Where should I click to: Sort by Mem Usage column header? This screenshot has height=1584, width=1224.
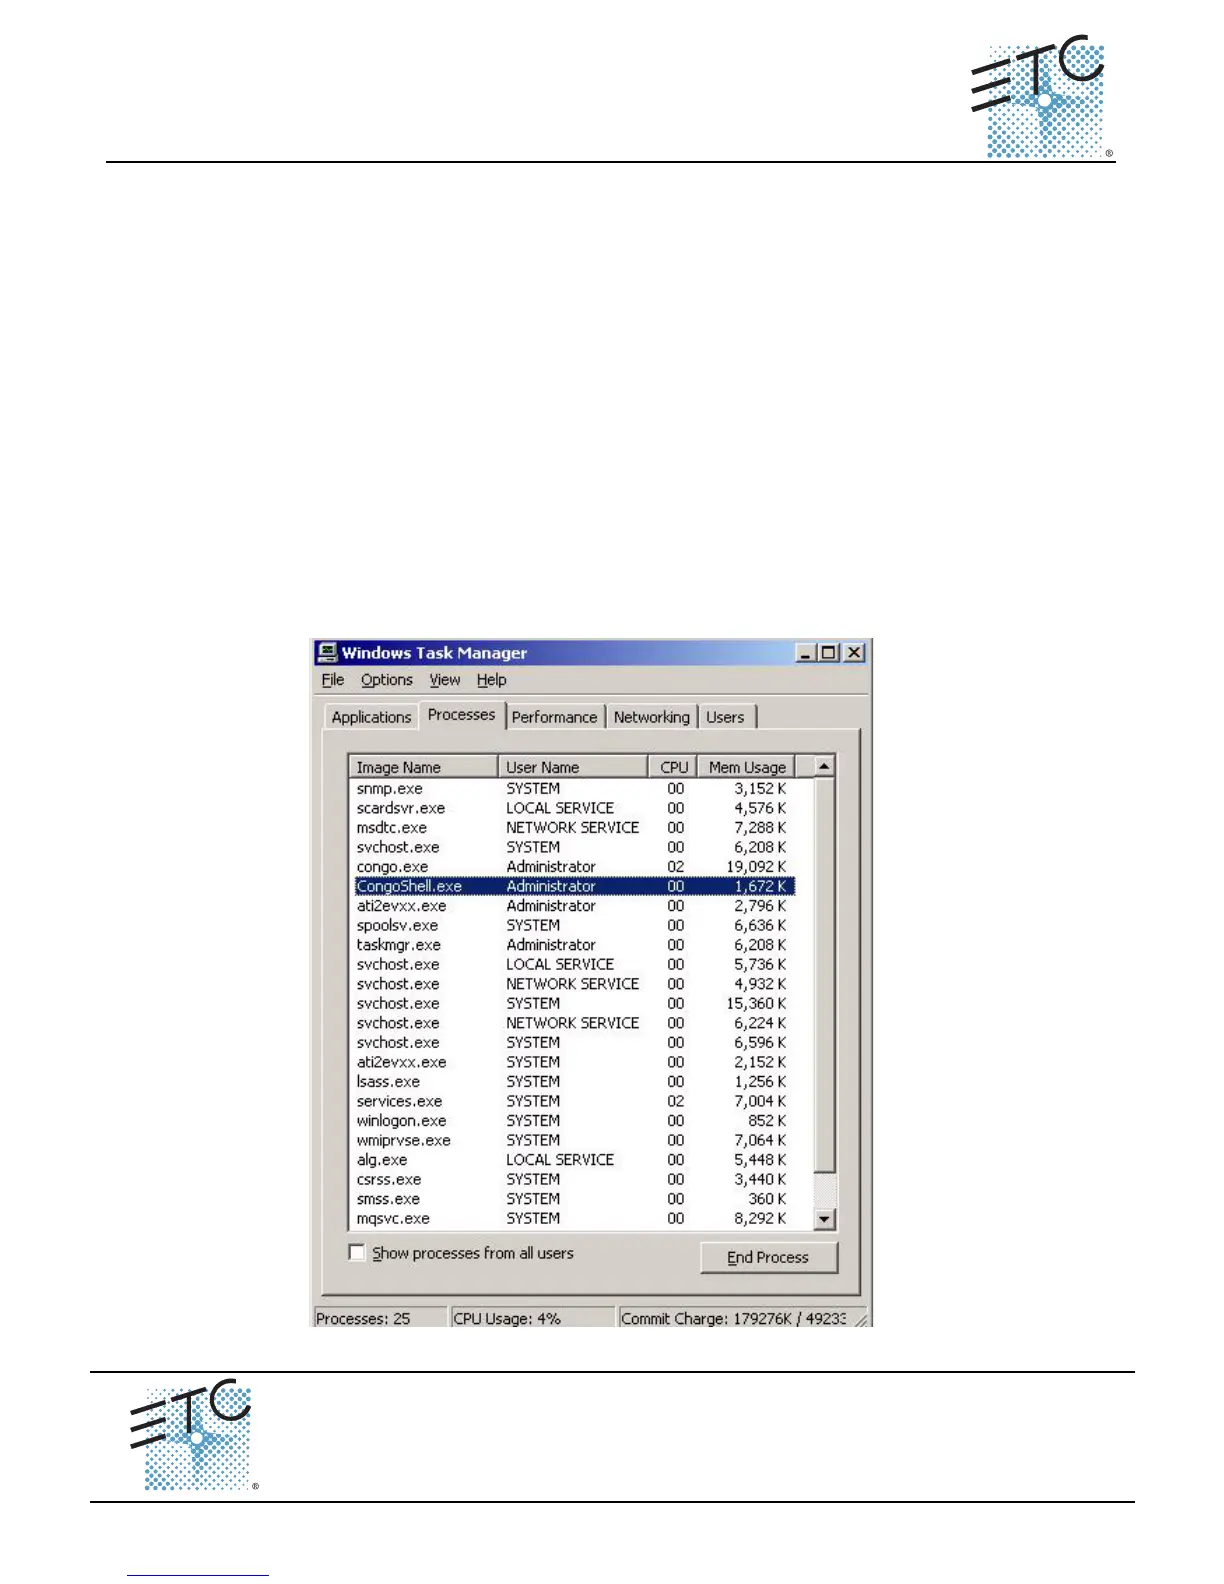click(746, 767)
